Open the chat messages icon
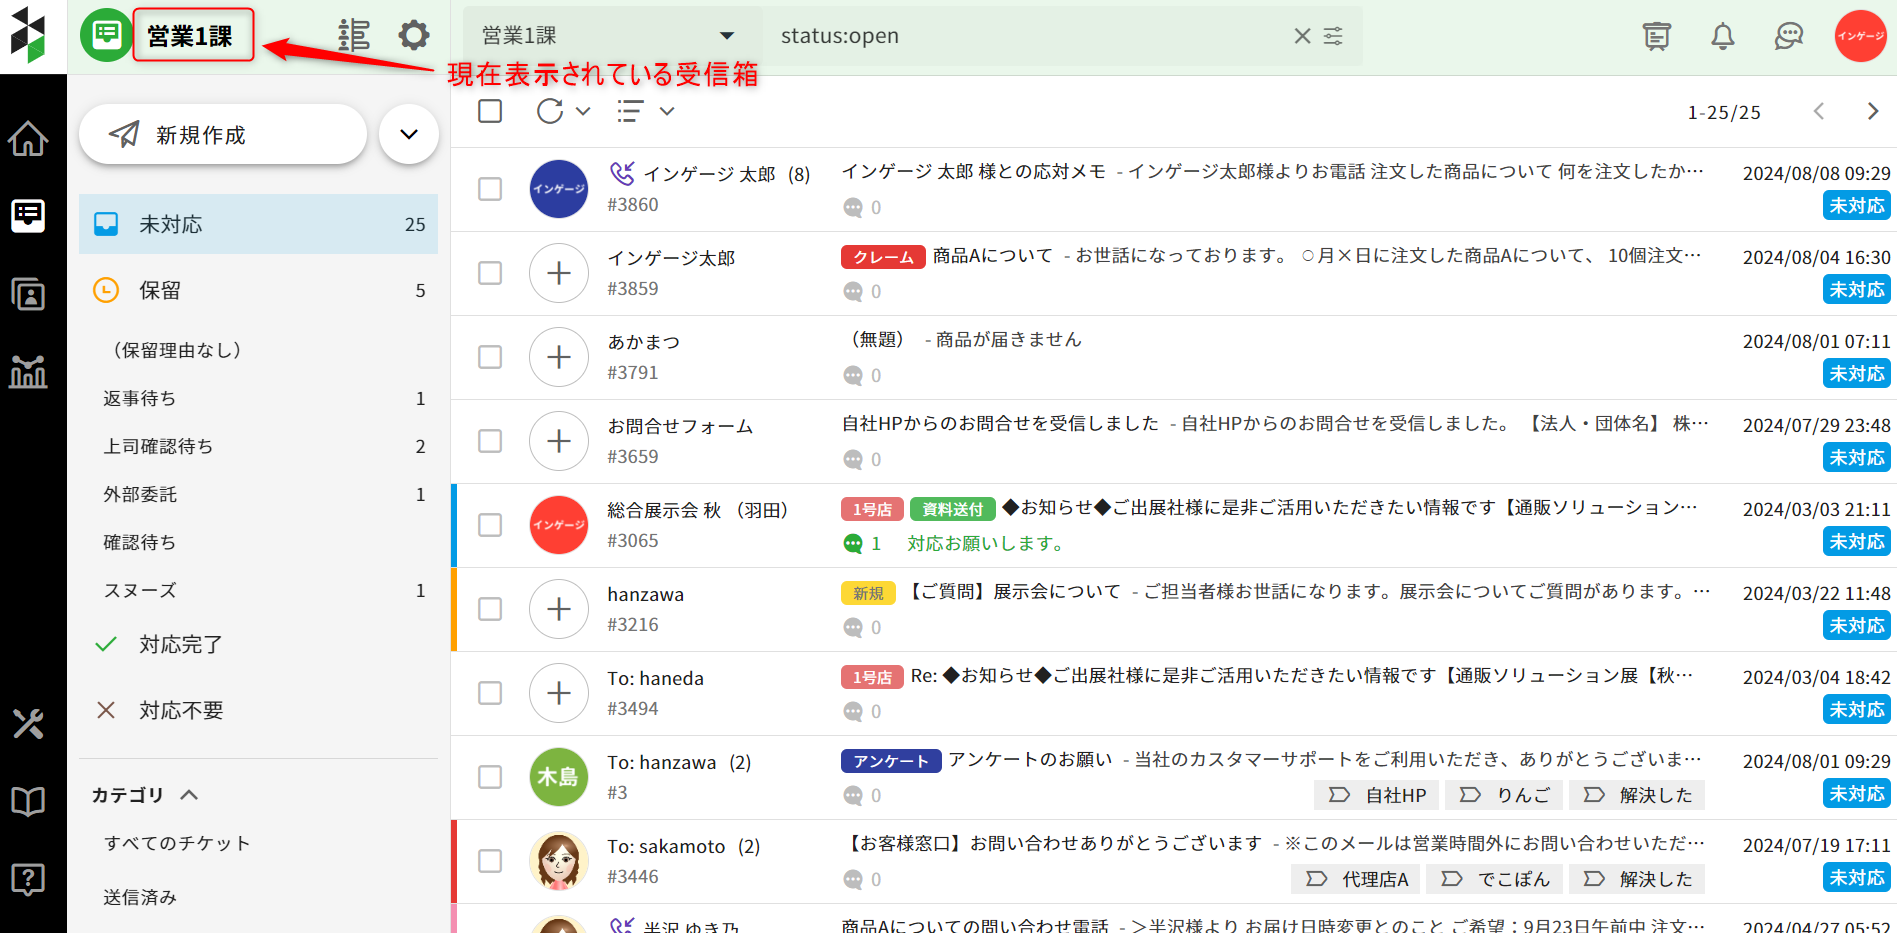The width and height of the screenshot is (1897, 933). (1788, 37)
